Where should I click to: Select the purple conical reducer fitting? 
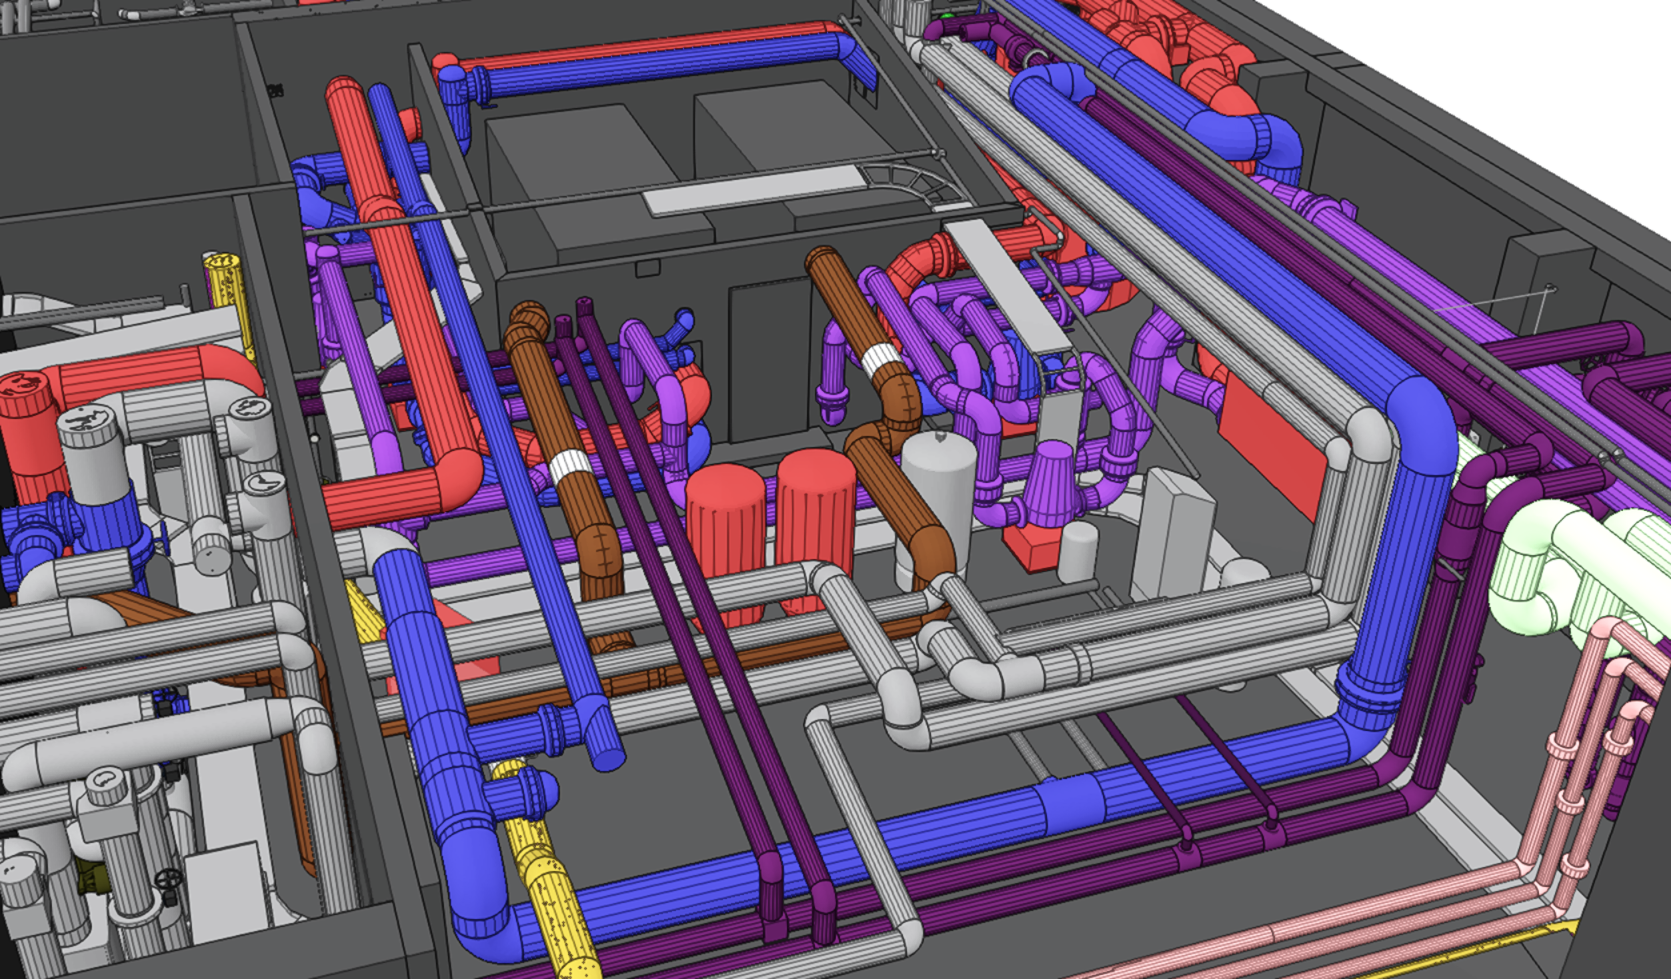coord(1048,479)
